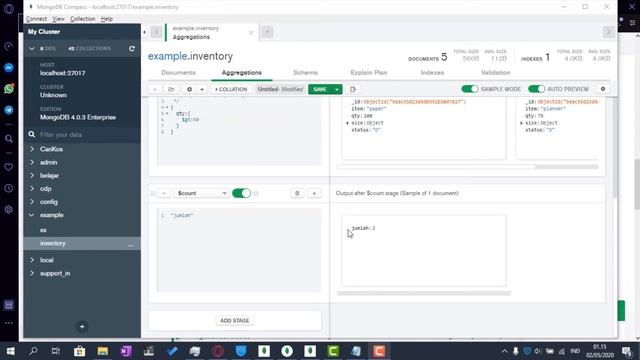Open OneNote from taskbar
The height and width of the screenshot is (360, 640).
(x=126, y=351)
